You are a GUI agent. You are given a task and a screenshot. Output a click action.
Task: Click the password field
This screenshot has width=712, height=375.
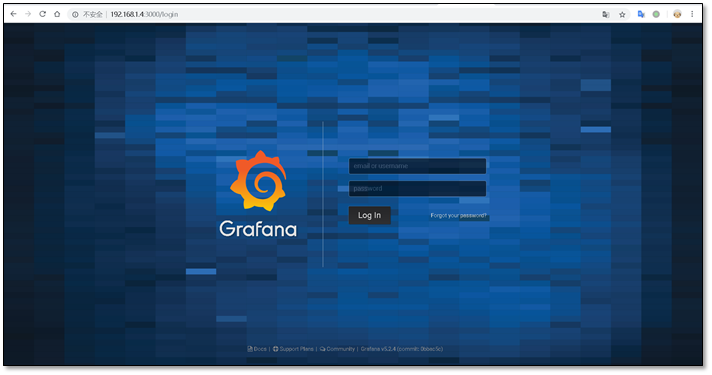[417, 188]
